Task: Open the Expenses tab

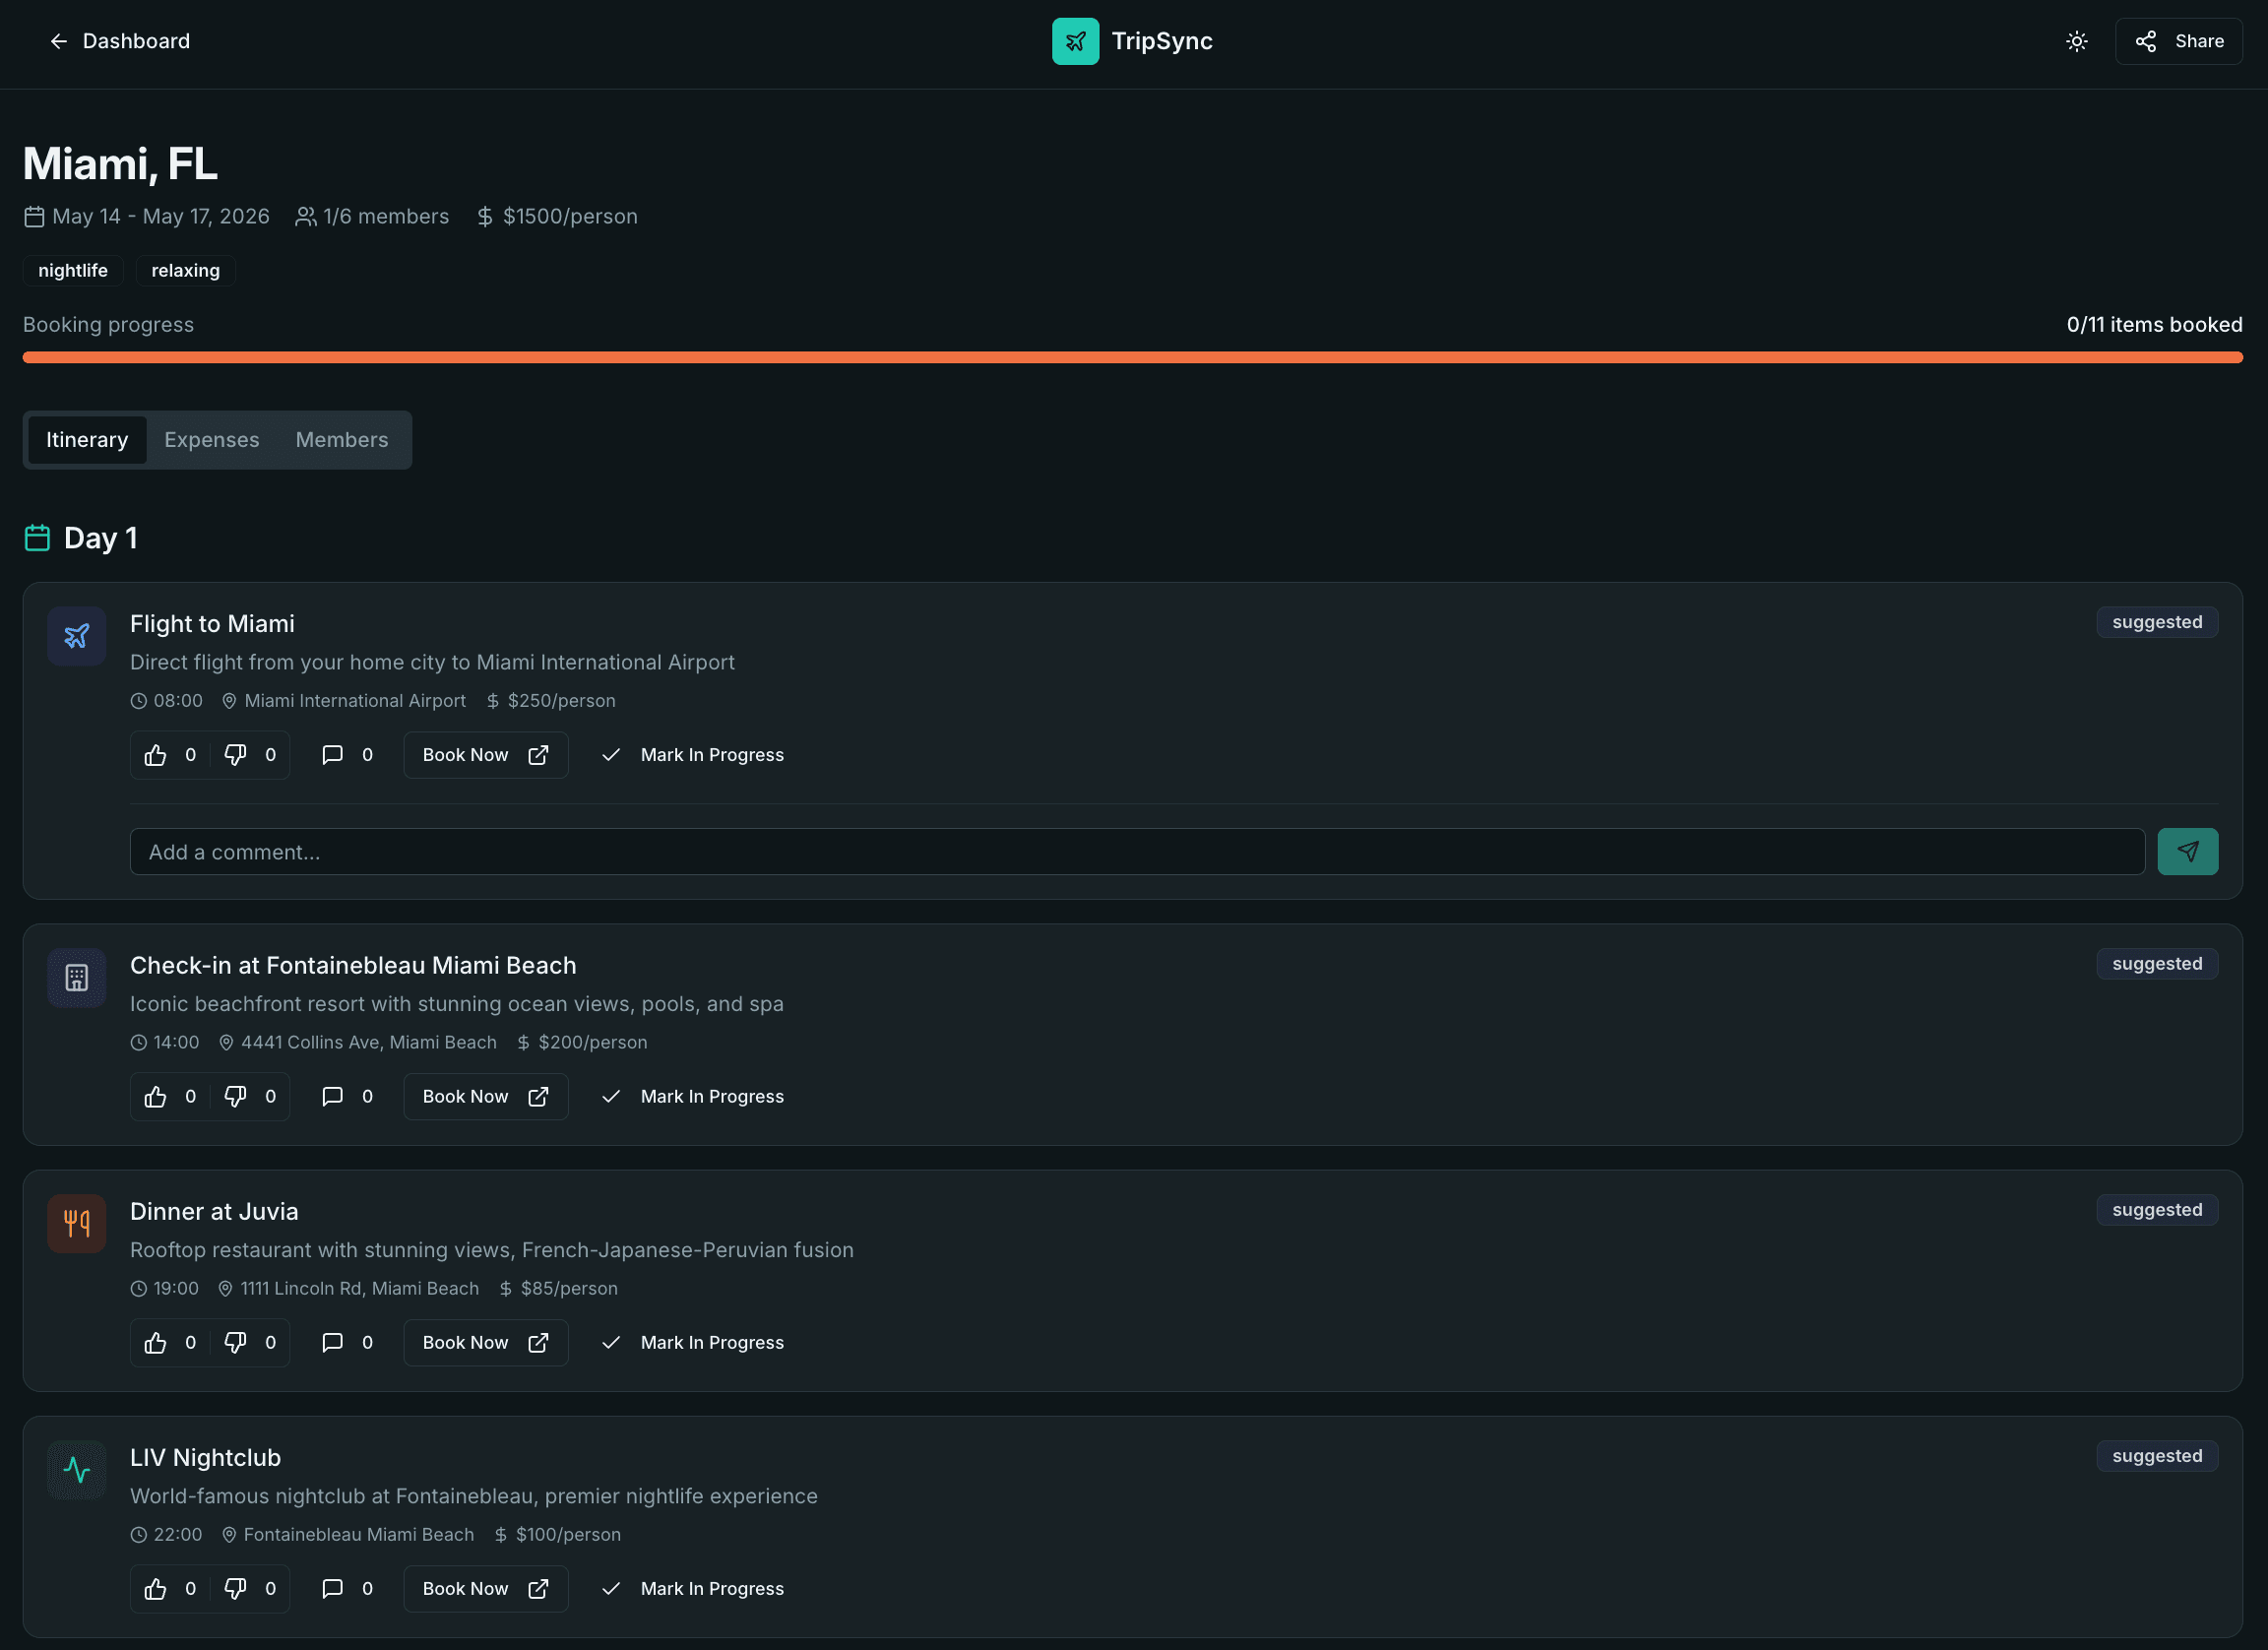Action: [212, 440]
